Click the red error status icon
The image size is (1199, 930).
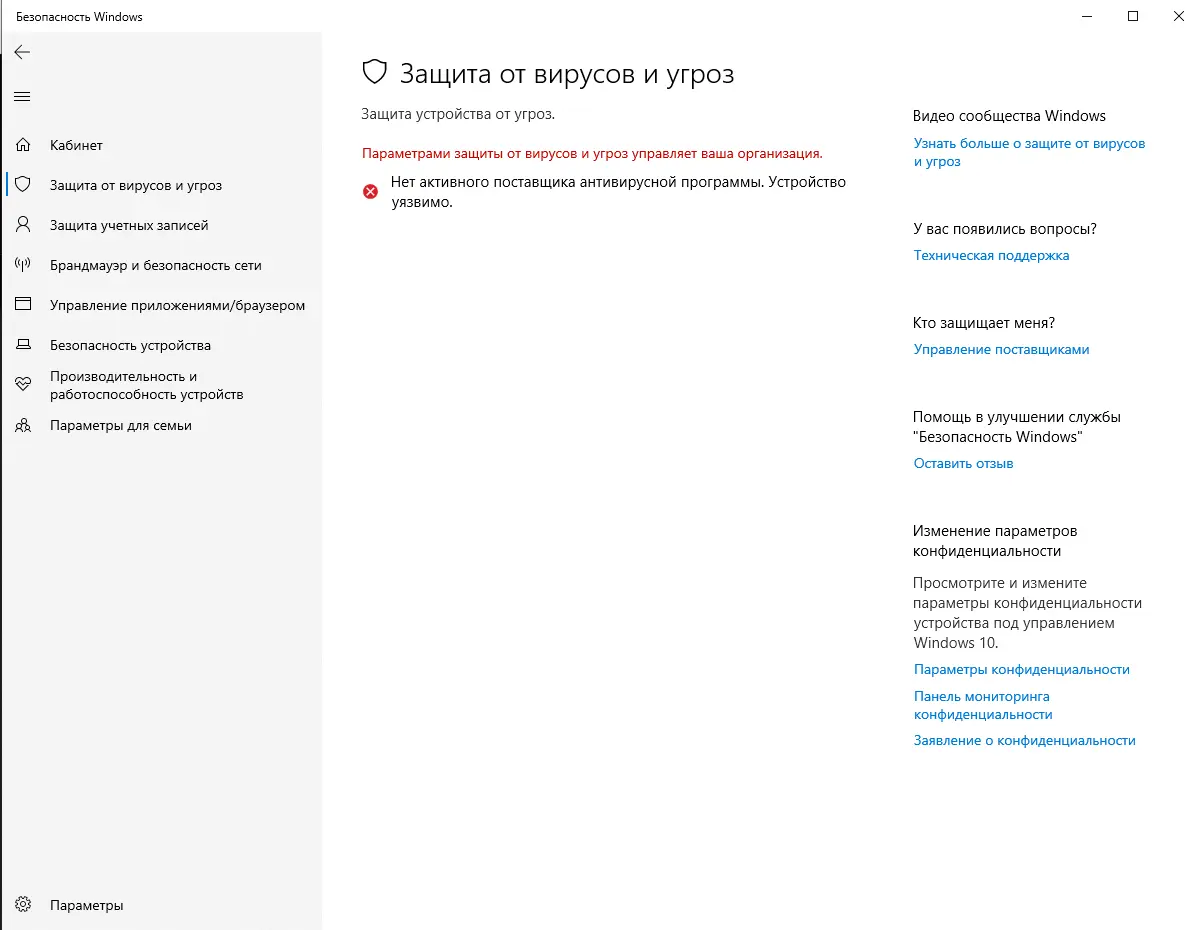point(370,191)
